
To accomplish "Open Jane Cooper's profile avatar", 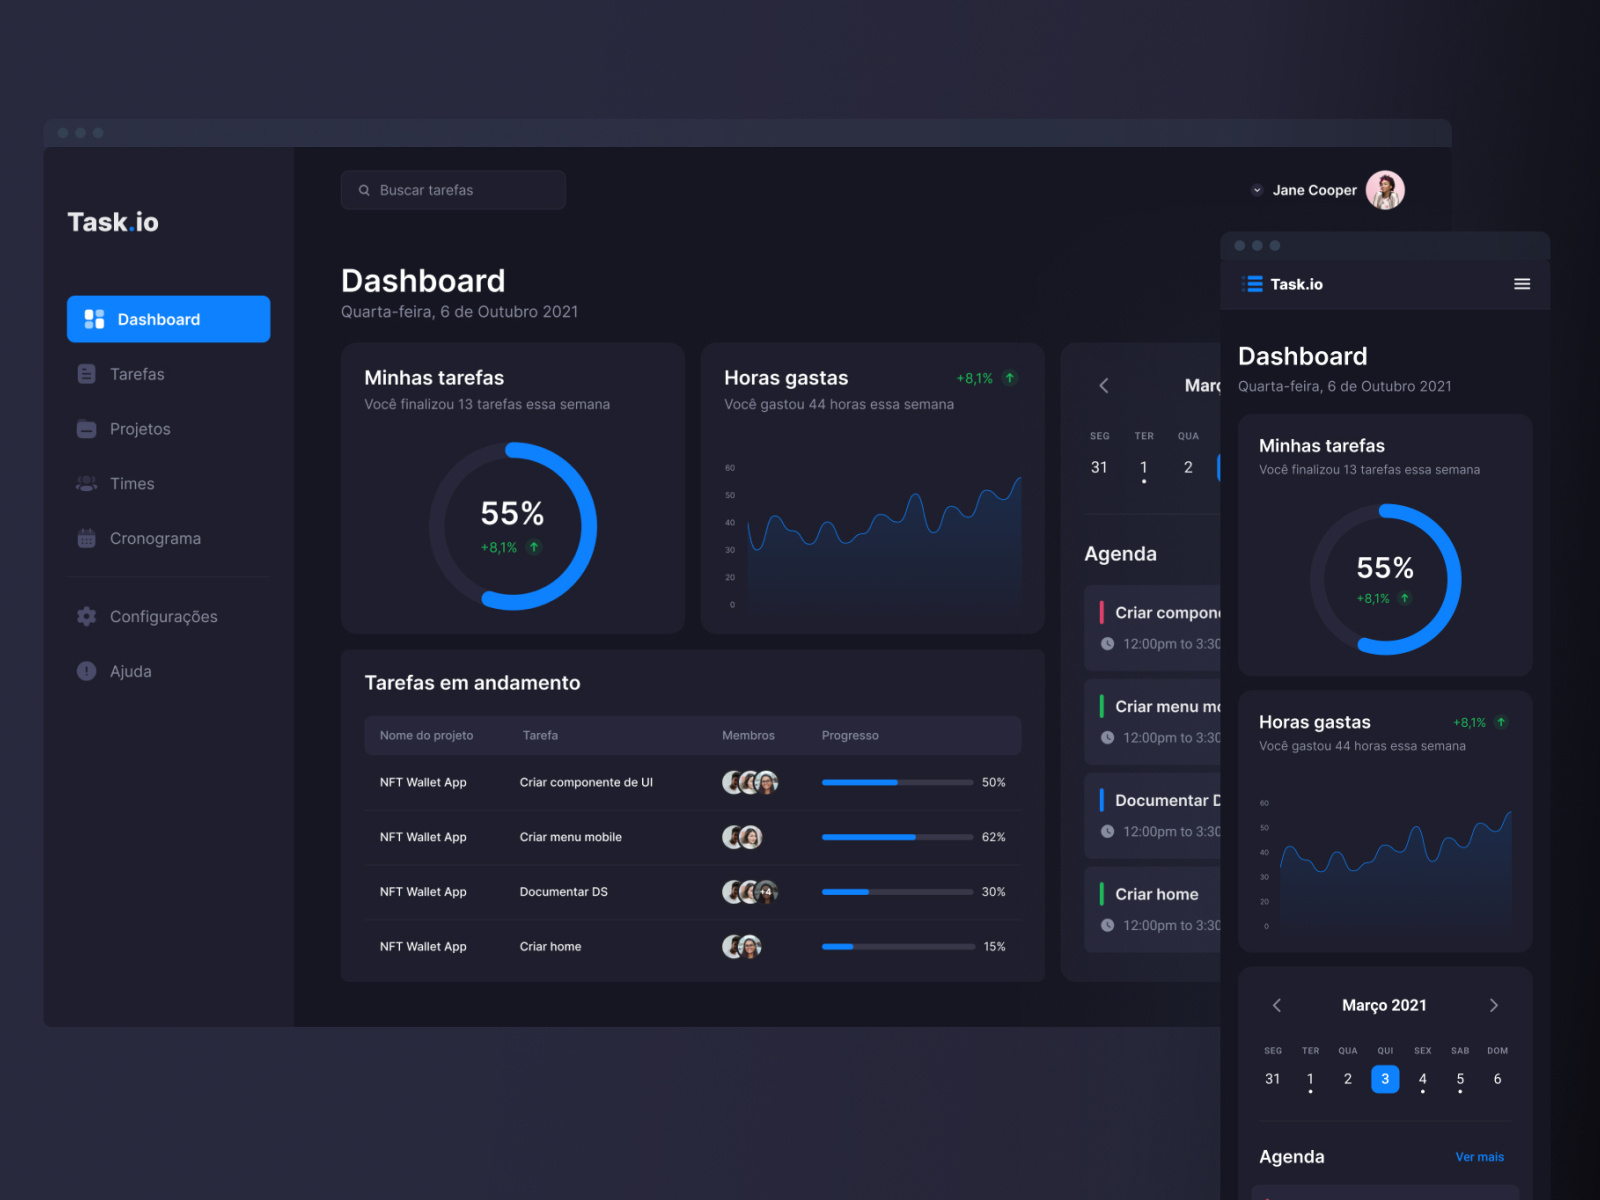I will click(1387, 190).
